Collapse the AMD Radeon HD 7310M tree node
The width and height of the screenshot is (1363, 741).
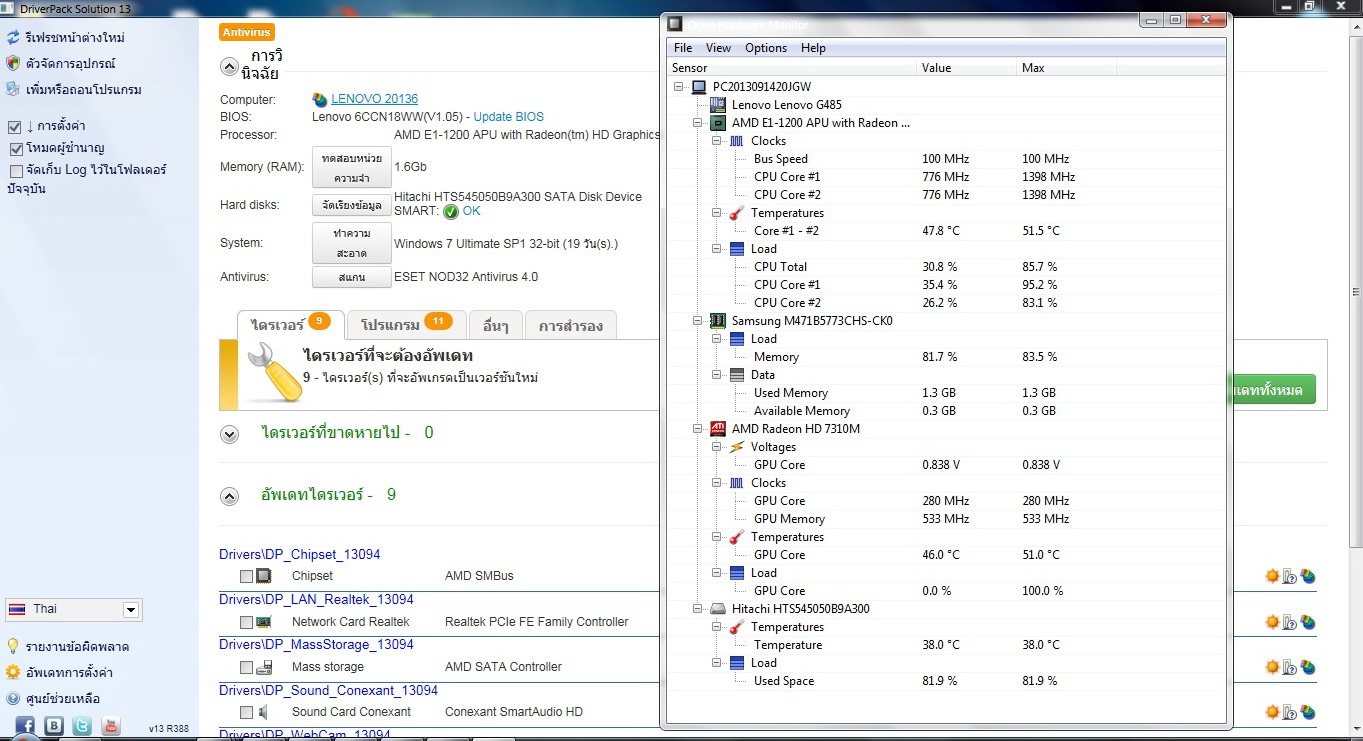click(697, 429)
